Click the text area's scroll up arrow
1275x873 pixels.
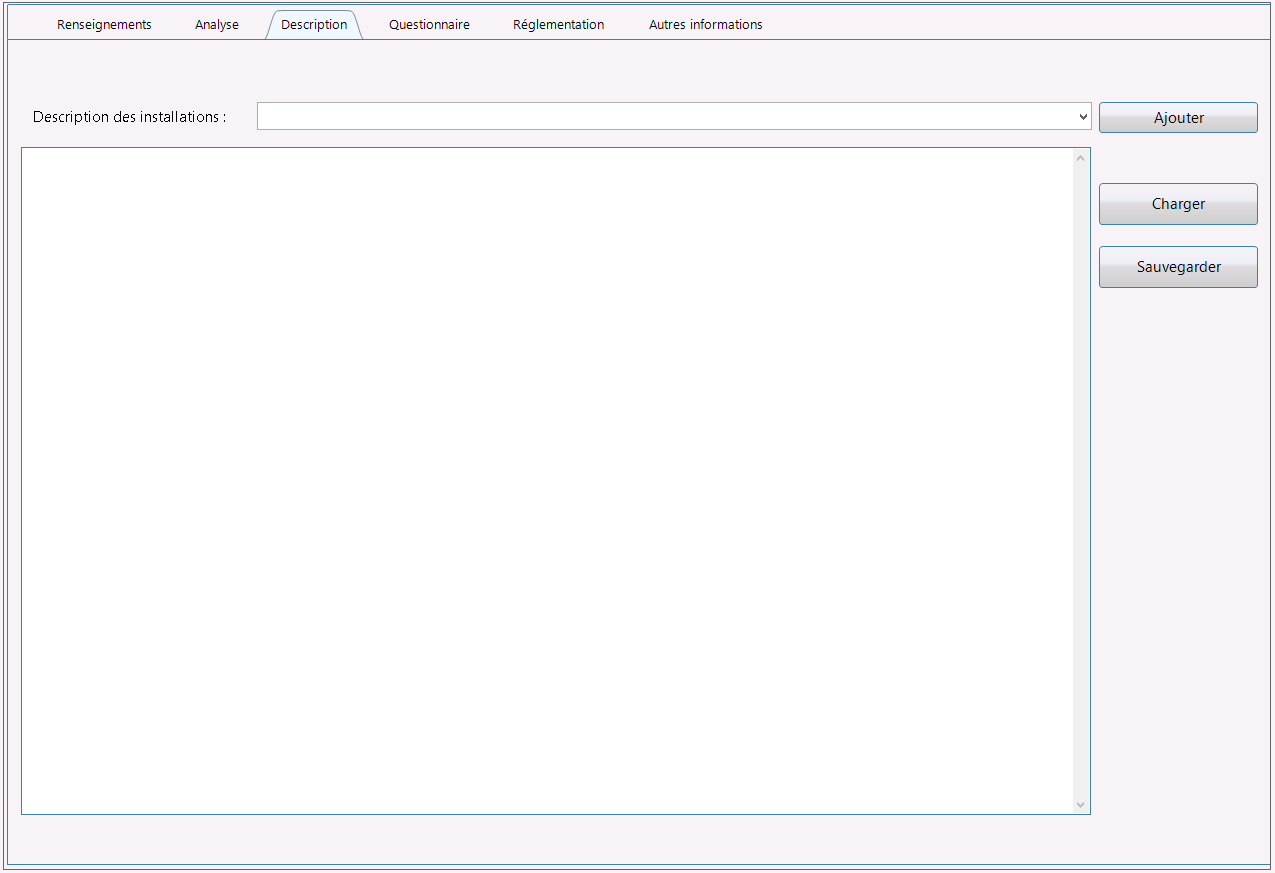point(1081,157)
